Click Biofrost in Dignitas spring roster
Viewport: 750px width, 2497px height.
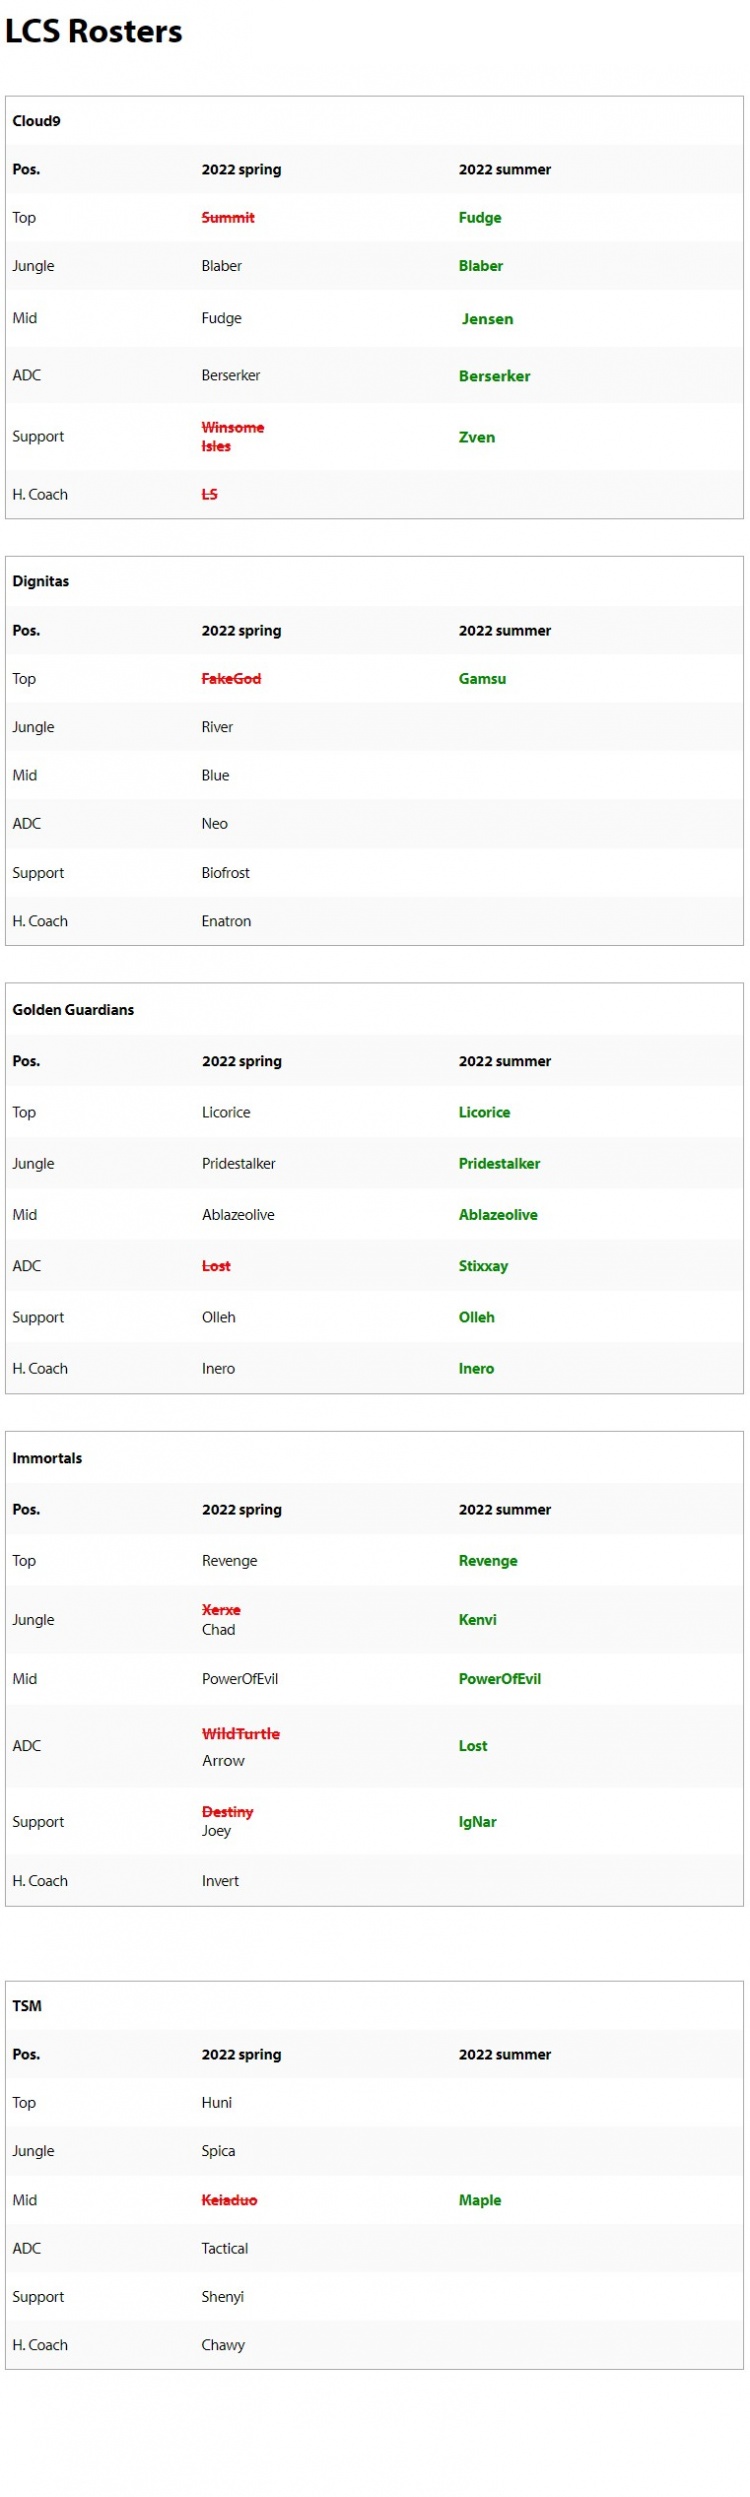[225, 872]
